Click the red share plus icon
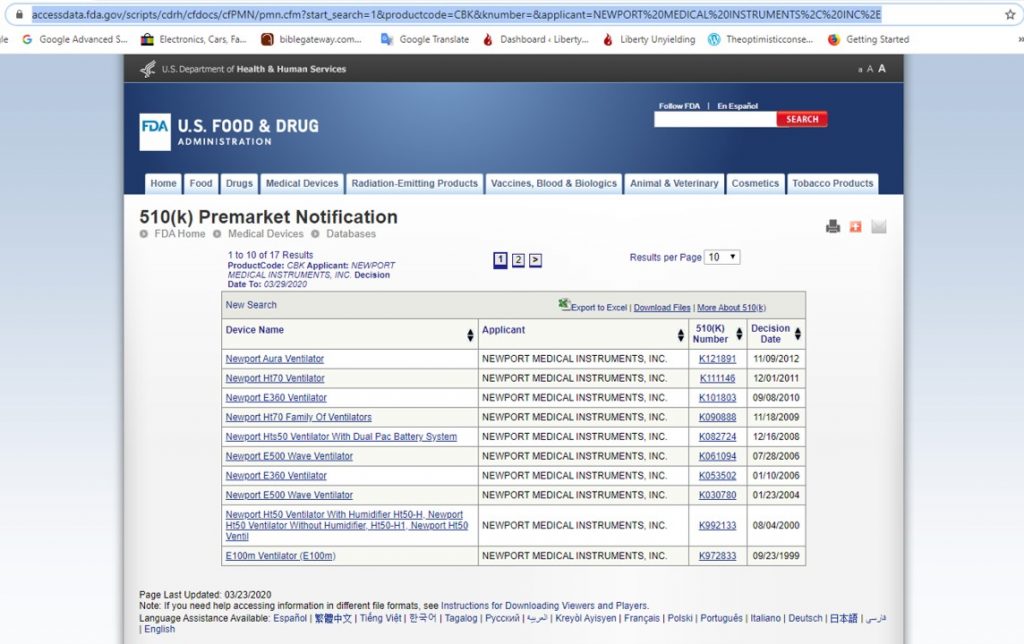1024x644 pixels. (x=856, y=227)
